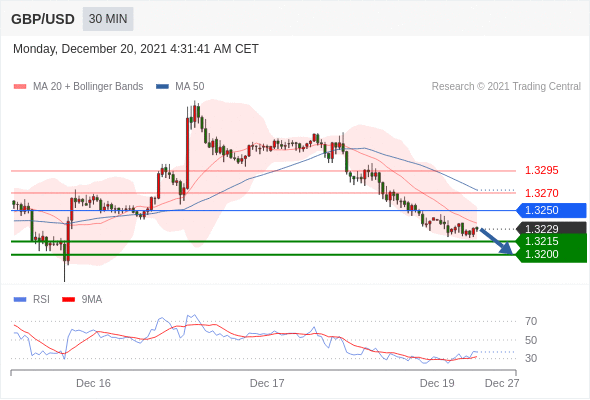590x400 pixels.
Task: Click the RSI 50 level label
Action: (531, 340)
